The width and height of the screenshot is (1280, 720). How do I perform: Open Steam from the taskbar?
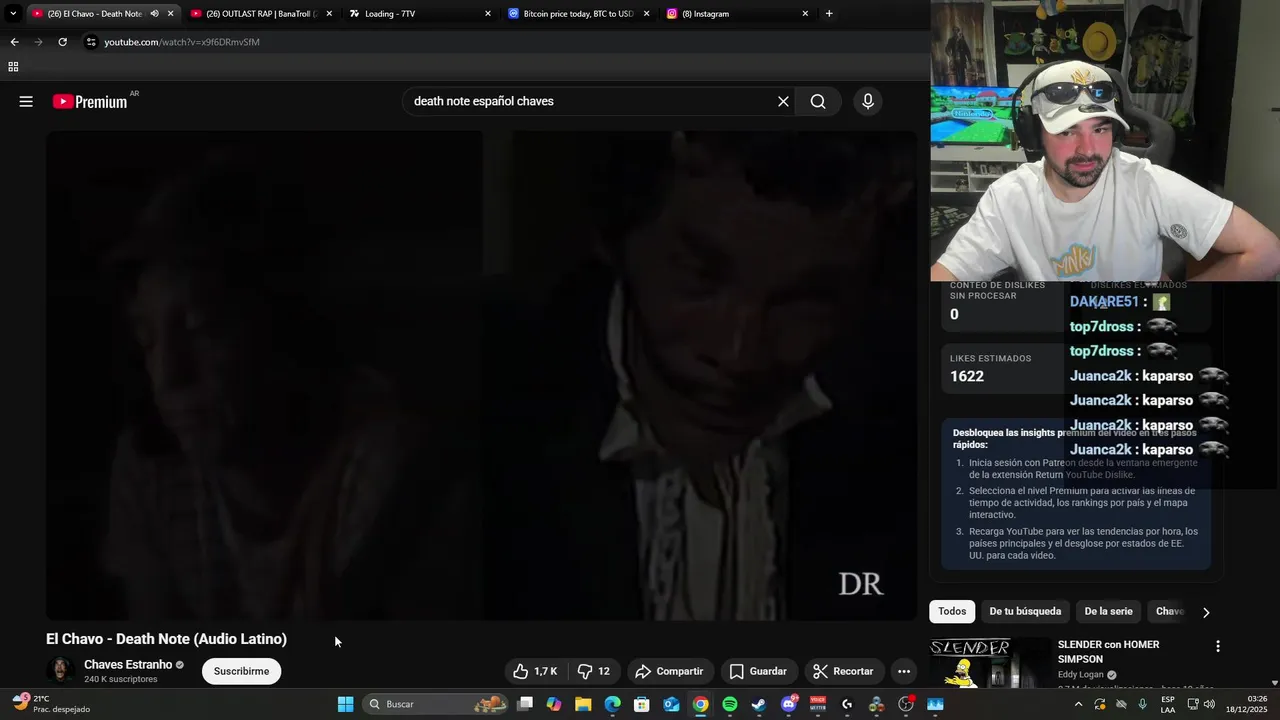(759, 704)
